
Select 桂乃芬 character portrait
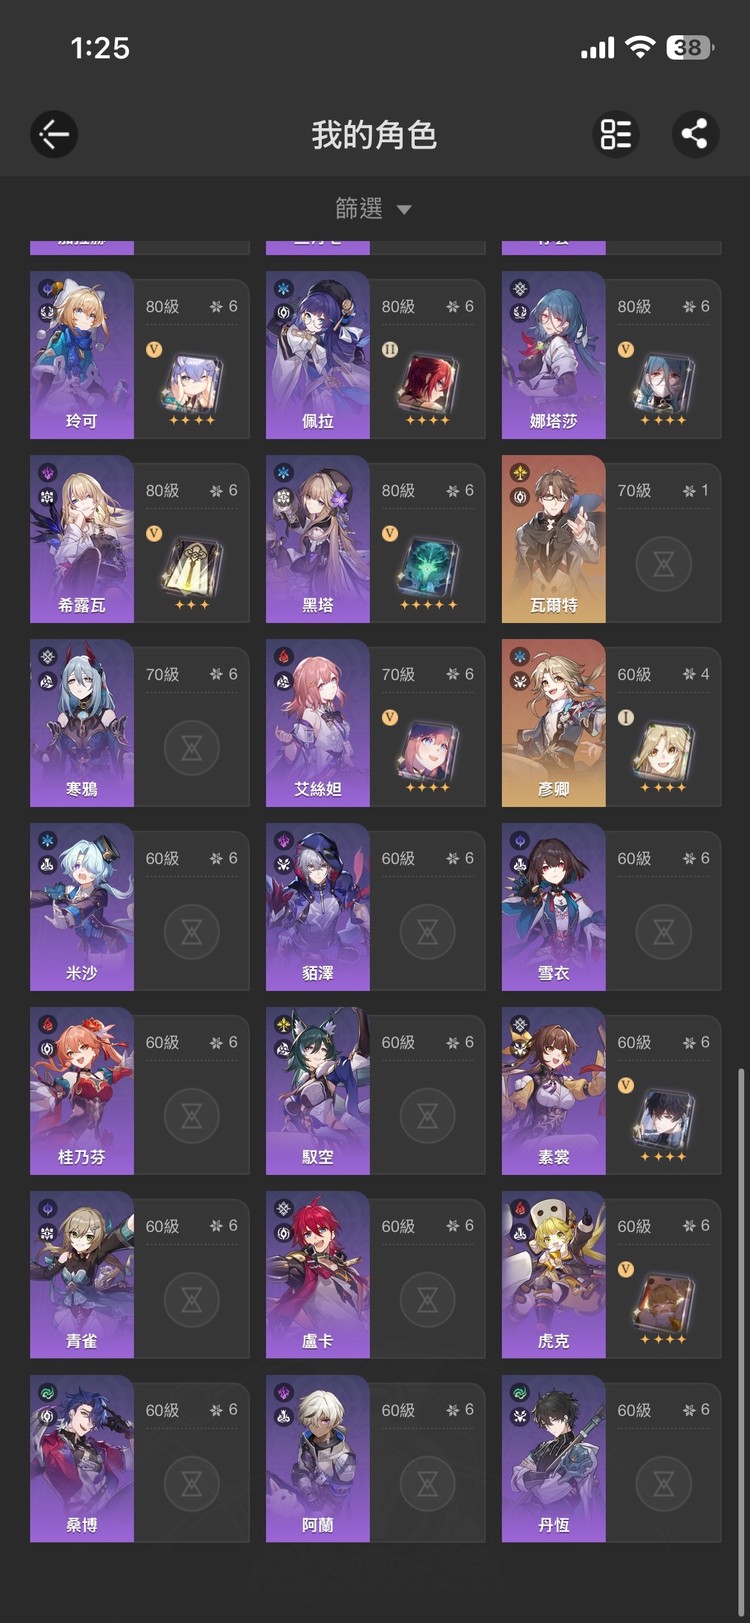[x=82, y=1091]
